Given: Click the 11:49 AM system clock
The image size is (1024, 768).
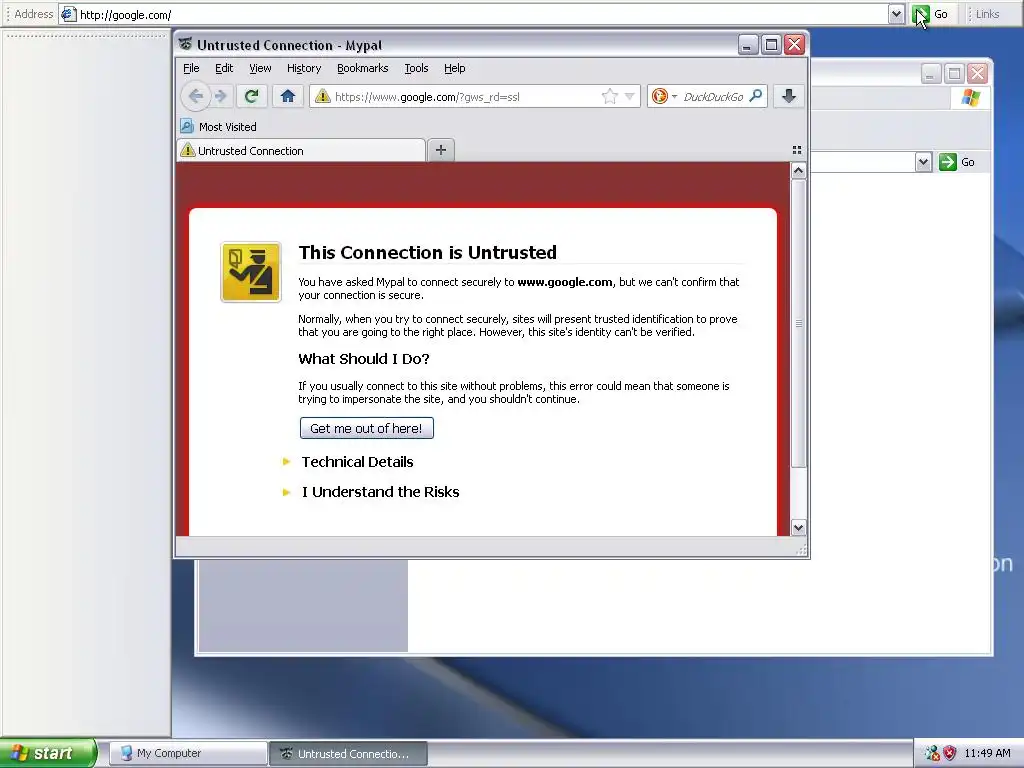Looking at the screenshot, I should 987,753.
